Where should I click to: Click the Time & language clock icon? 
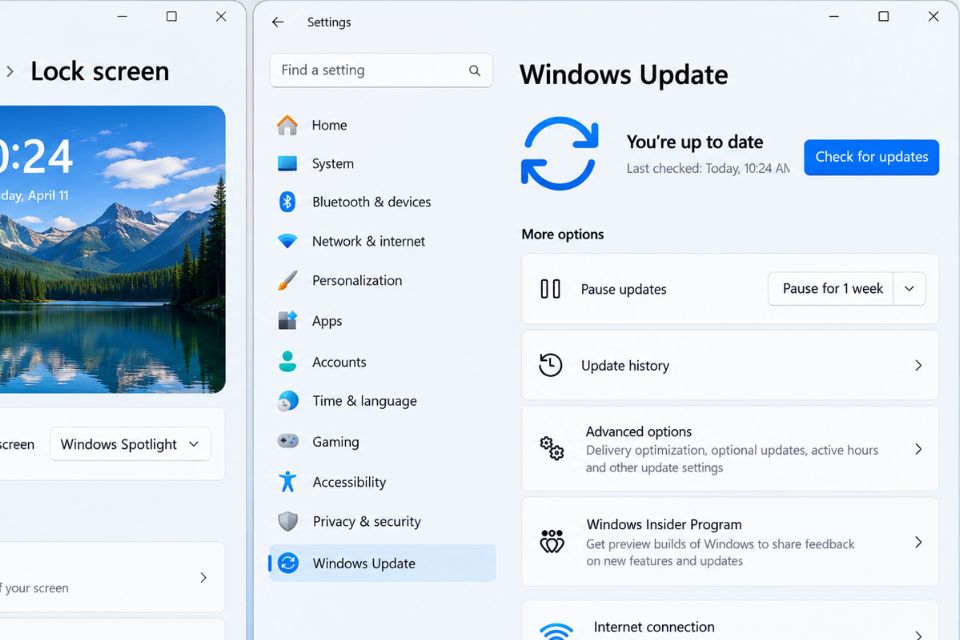[287, 401]
